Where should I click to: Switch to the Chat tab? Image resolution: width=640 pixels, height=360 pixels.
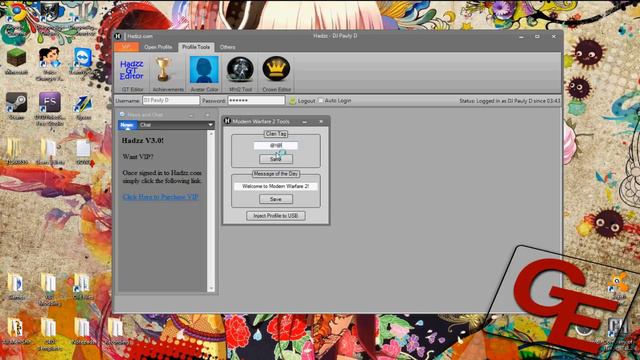coord(146,125)
